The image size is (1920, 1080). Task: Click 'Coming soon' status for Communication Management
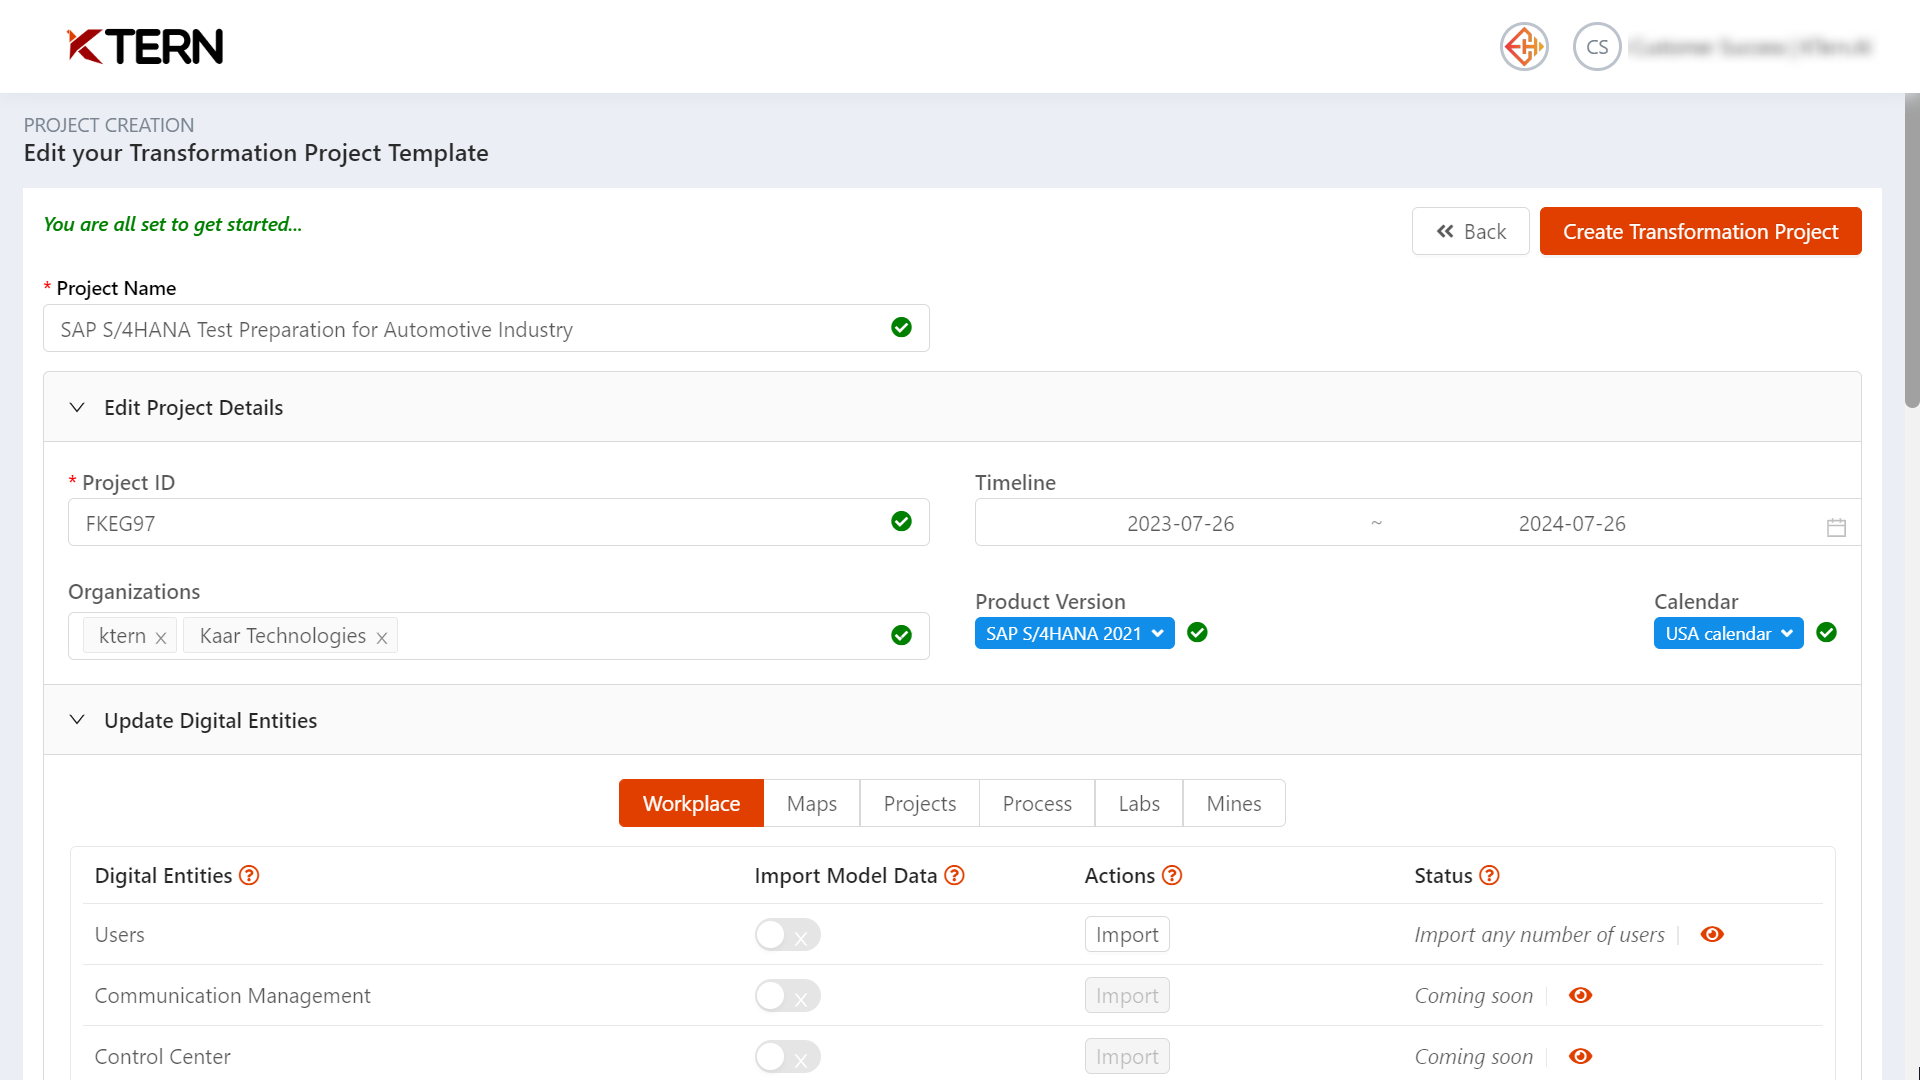coord(1473,995)
